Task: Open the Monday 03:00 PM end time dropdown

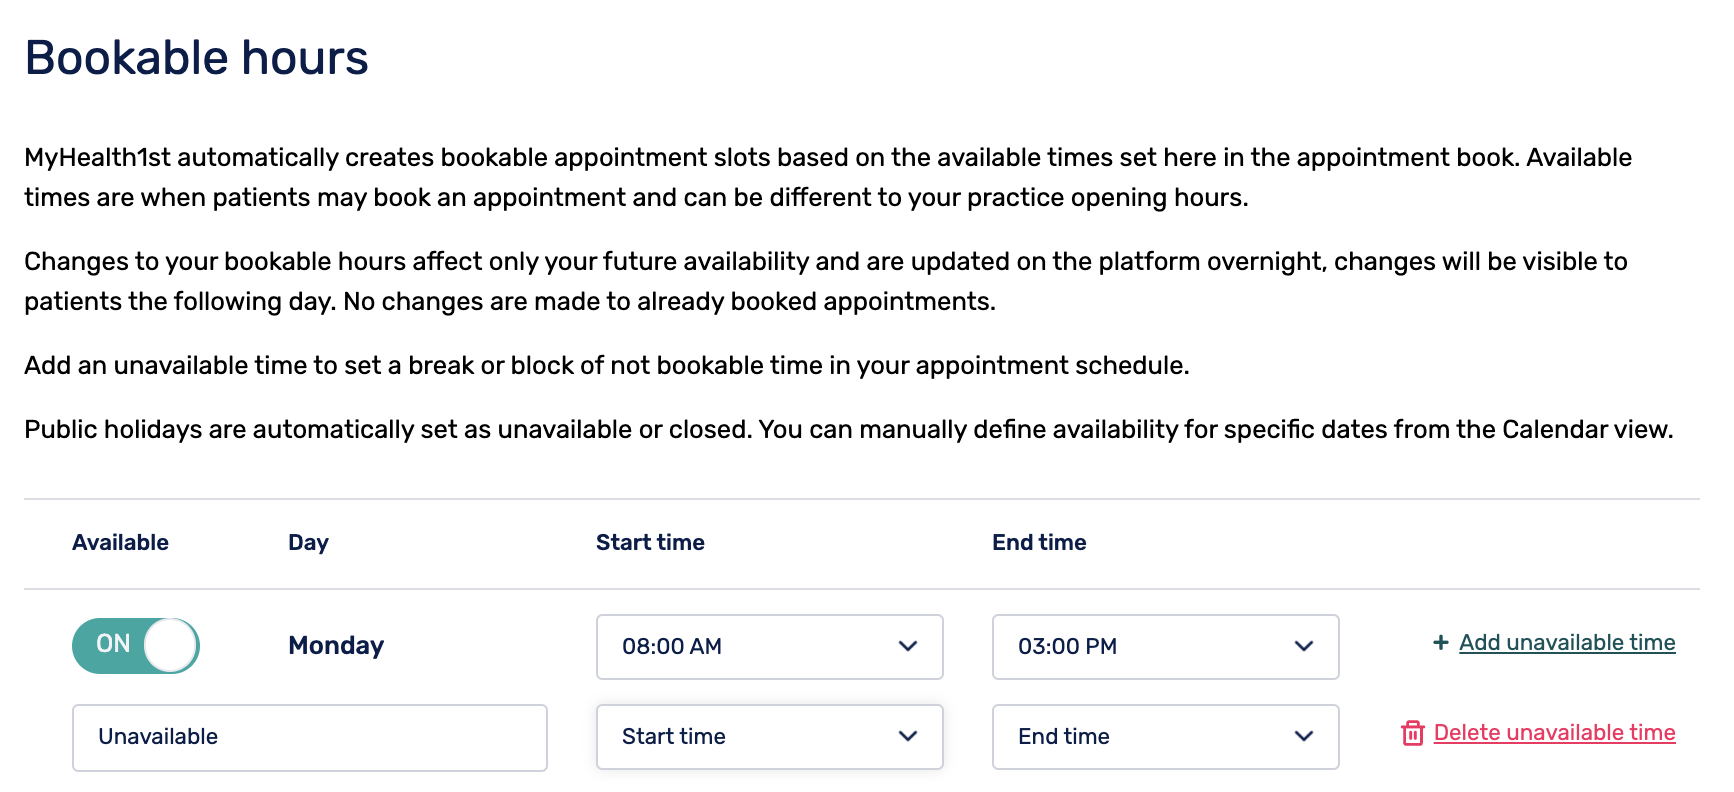Action: click(1165, 646)
